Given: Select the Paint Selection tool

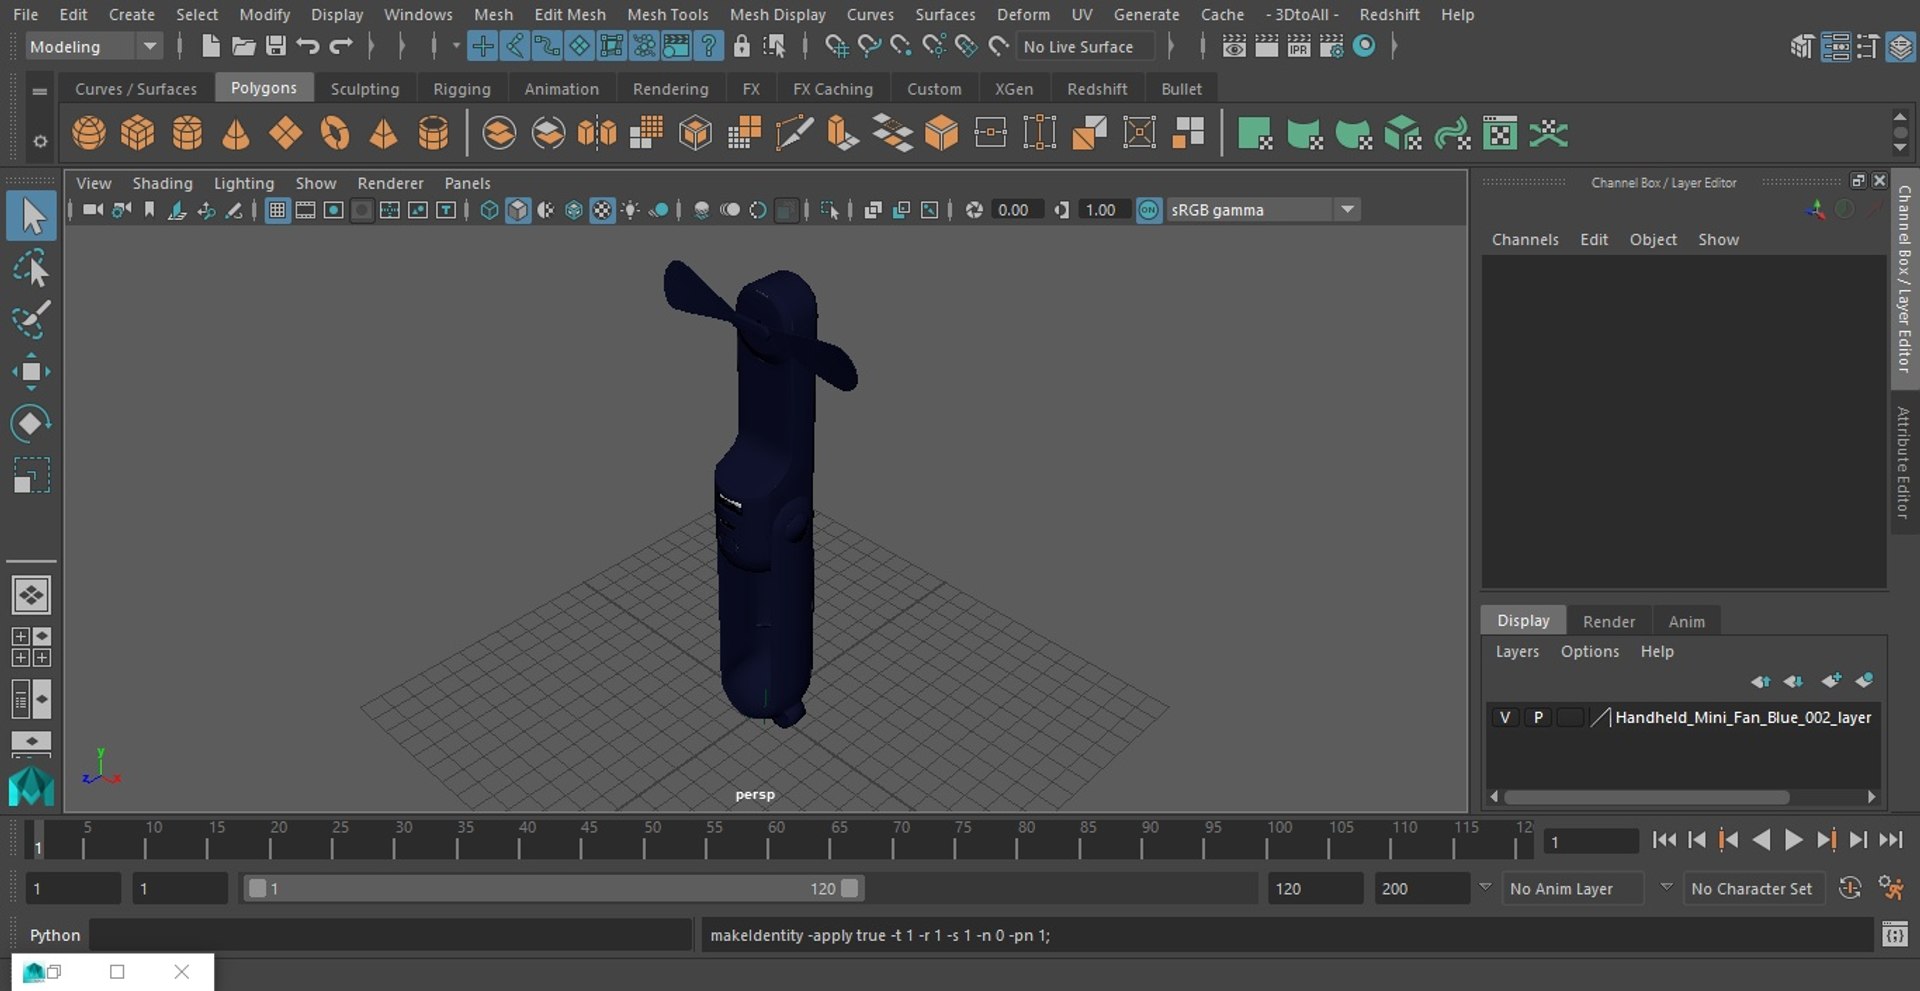Looking at the screenshot, I should coord(32,319).
